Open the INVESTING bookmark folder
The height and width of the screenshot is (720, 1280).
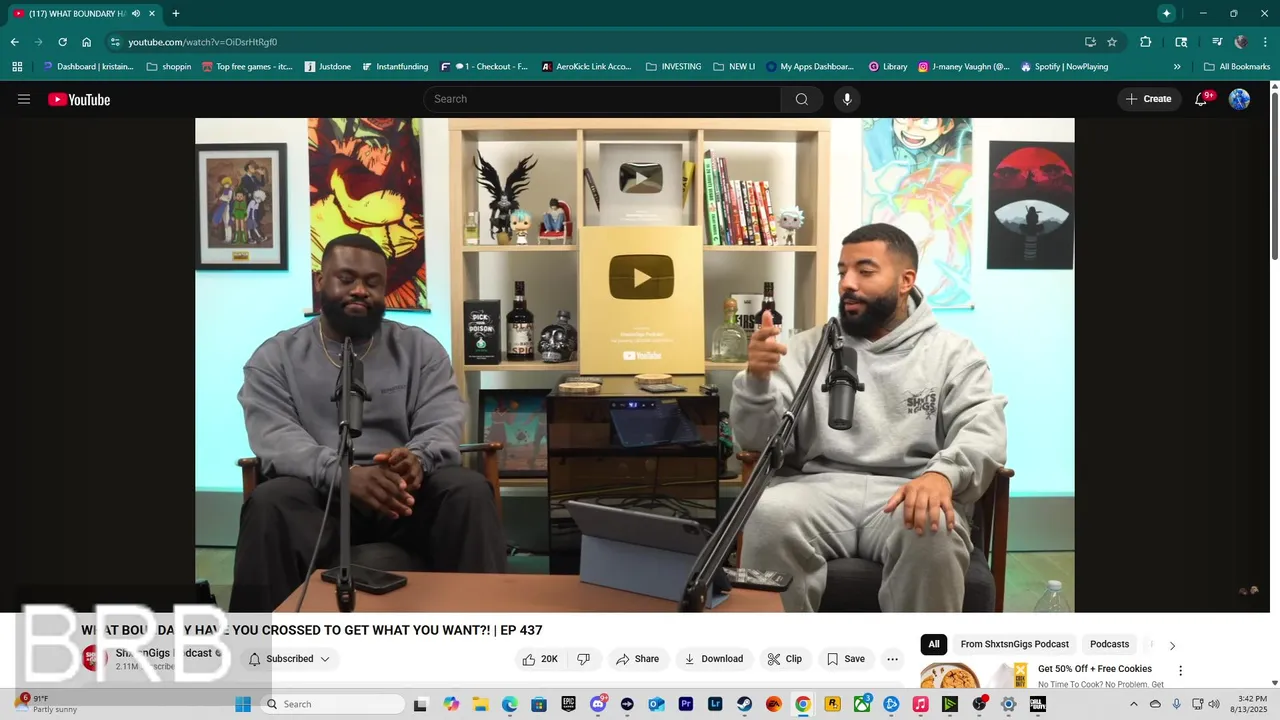[x=673, y=67]
